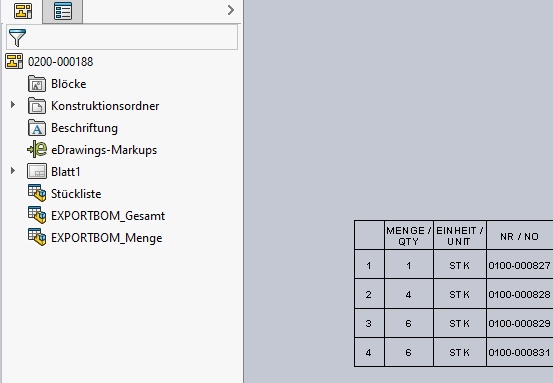Click quantity 6 in row 0100-000831
This screenshot has width=553, height=383.
409,352
